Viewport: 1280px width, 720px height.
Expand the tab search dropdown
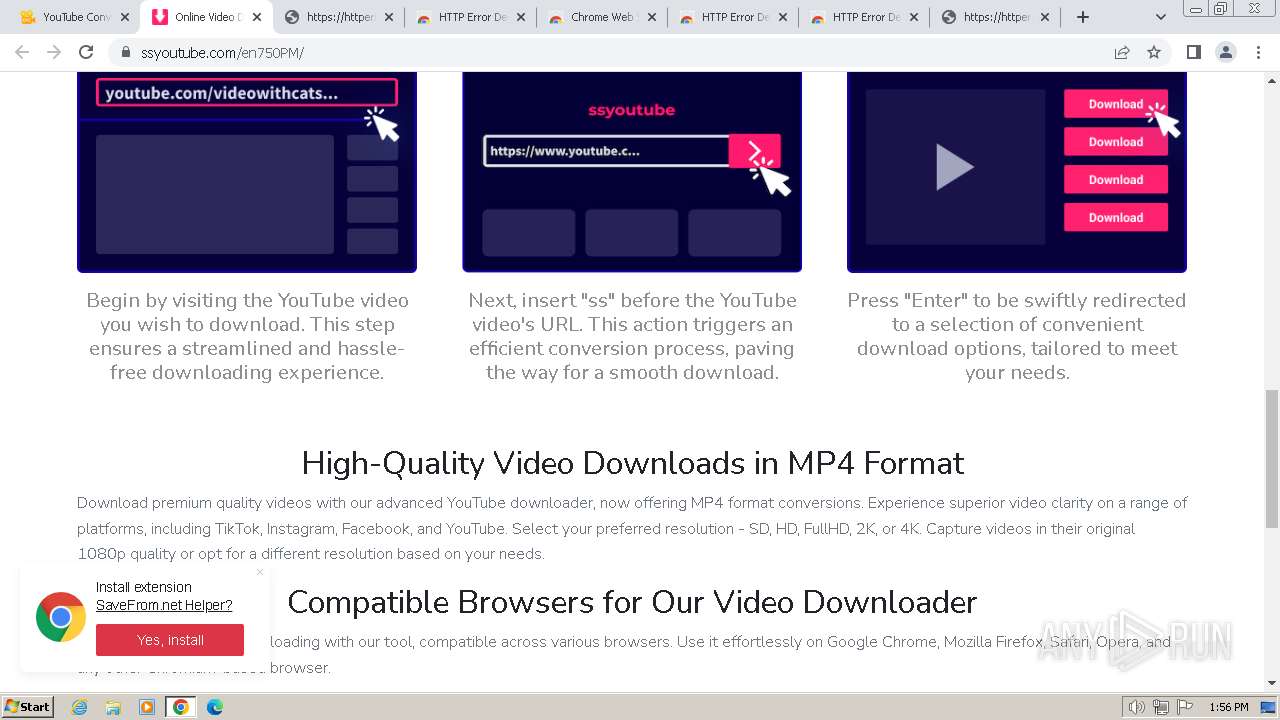1160,17
